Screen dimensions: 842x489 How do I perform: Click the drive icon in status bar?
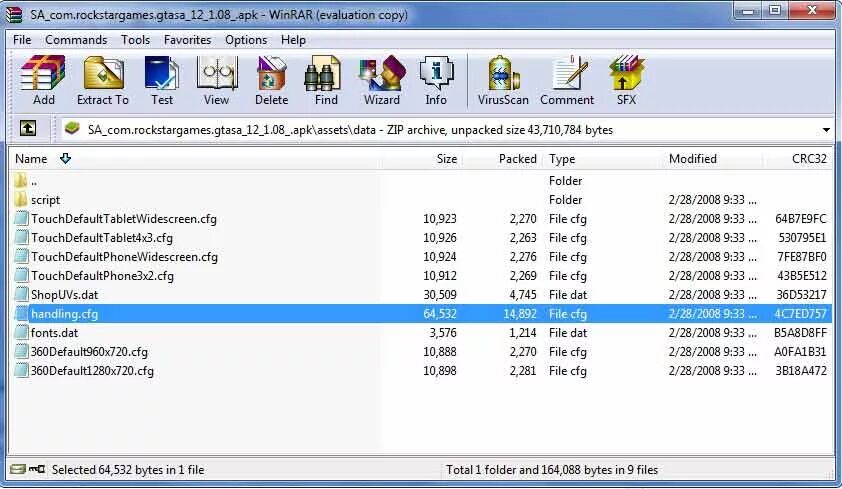click(x=18, y=469)
